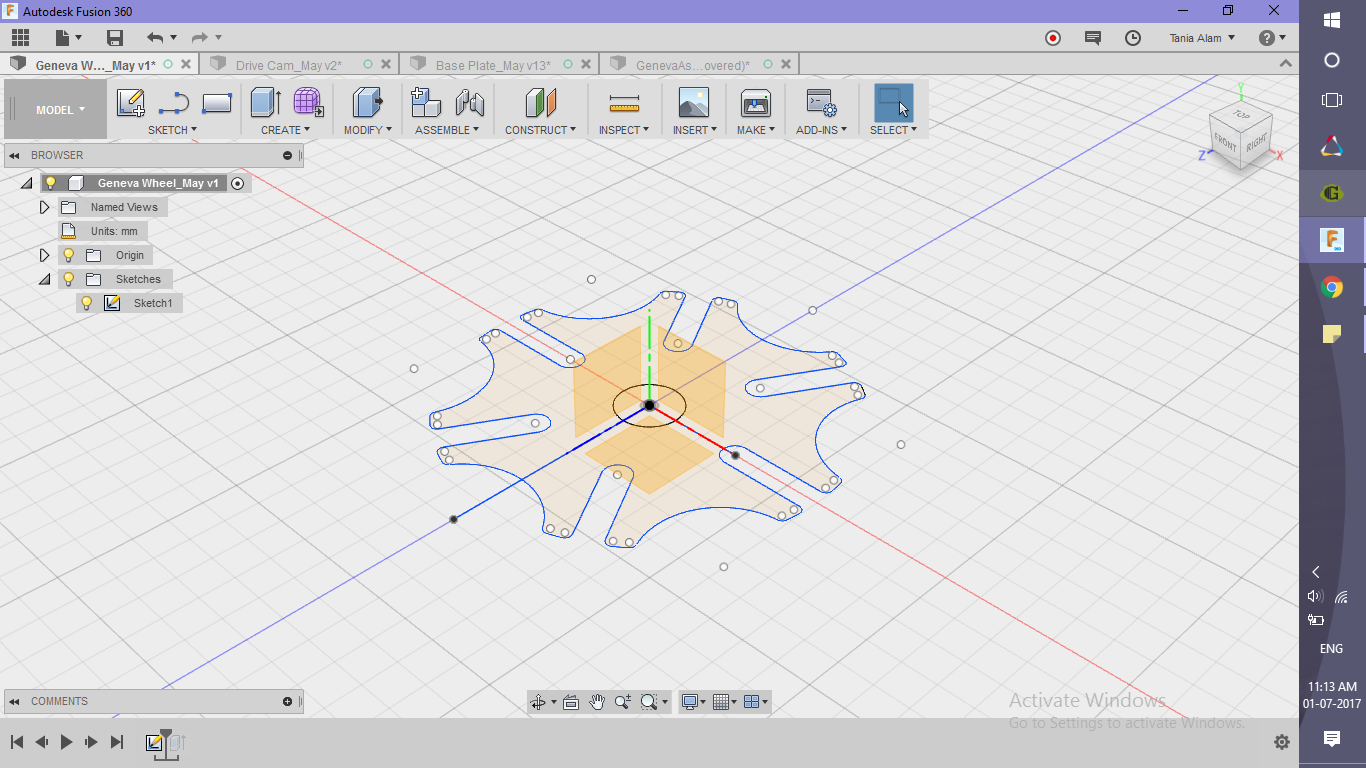Open the CONSTRUCT menu dropdown
This screenshot has width=1366, height=768.
click(540, 130)
